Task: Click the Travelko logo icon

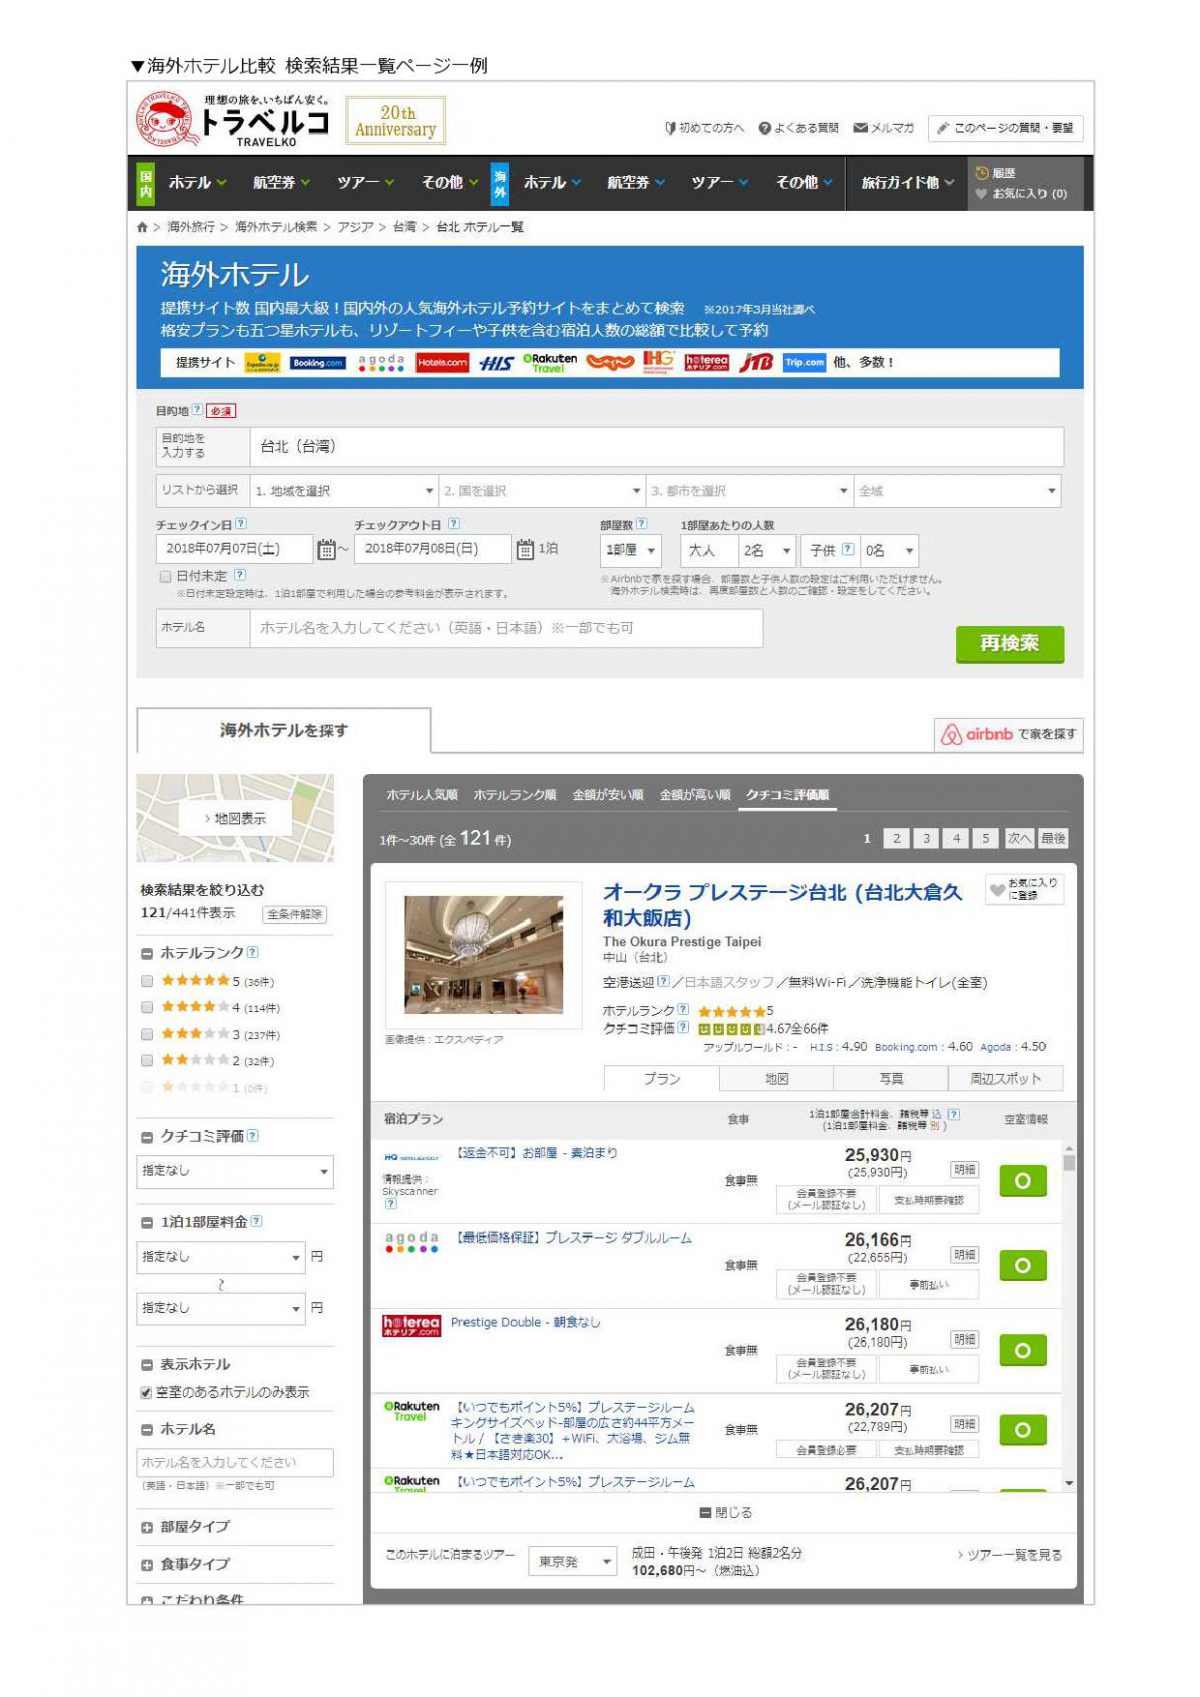Action: tap(164, 121)
